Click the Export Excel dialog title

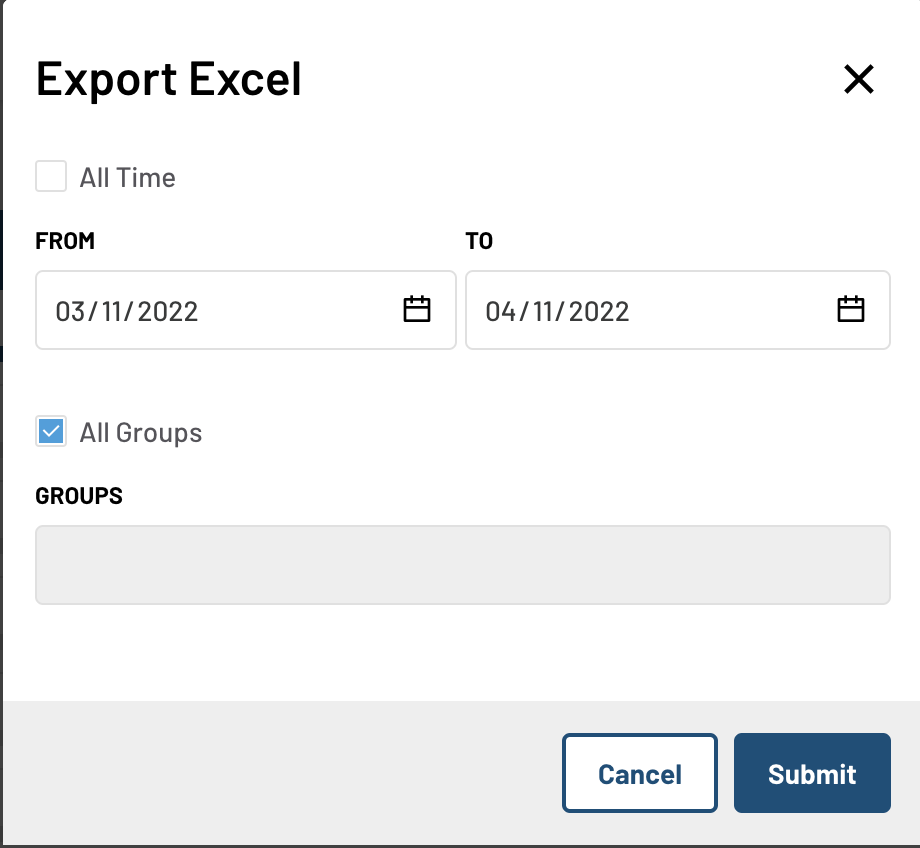tap(169, 79)
